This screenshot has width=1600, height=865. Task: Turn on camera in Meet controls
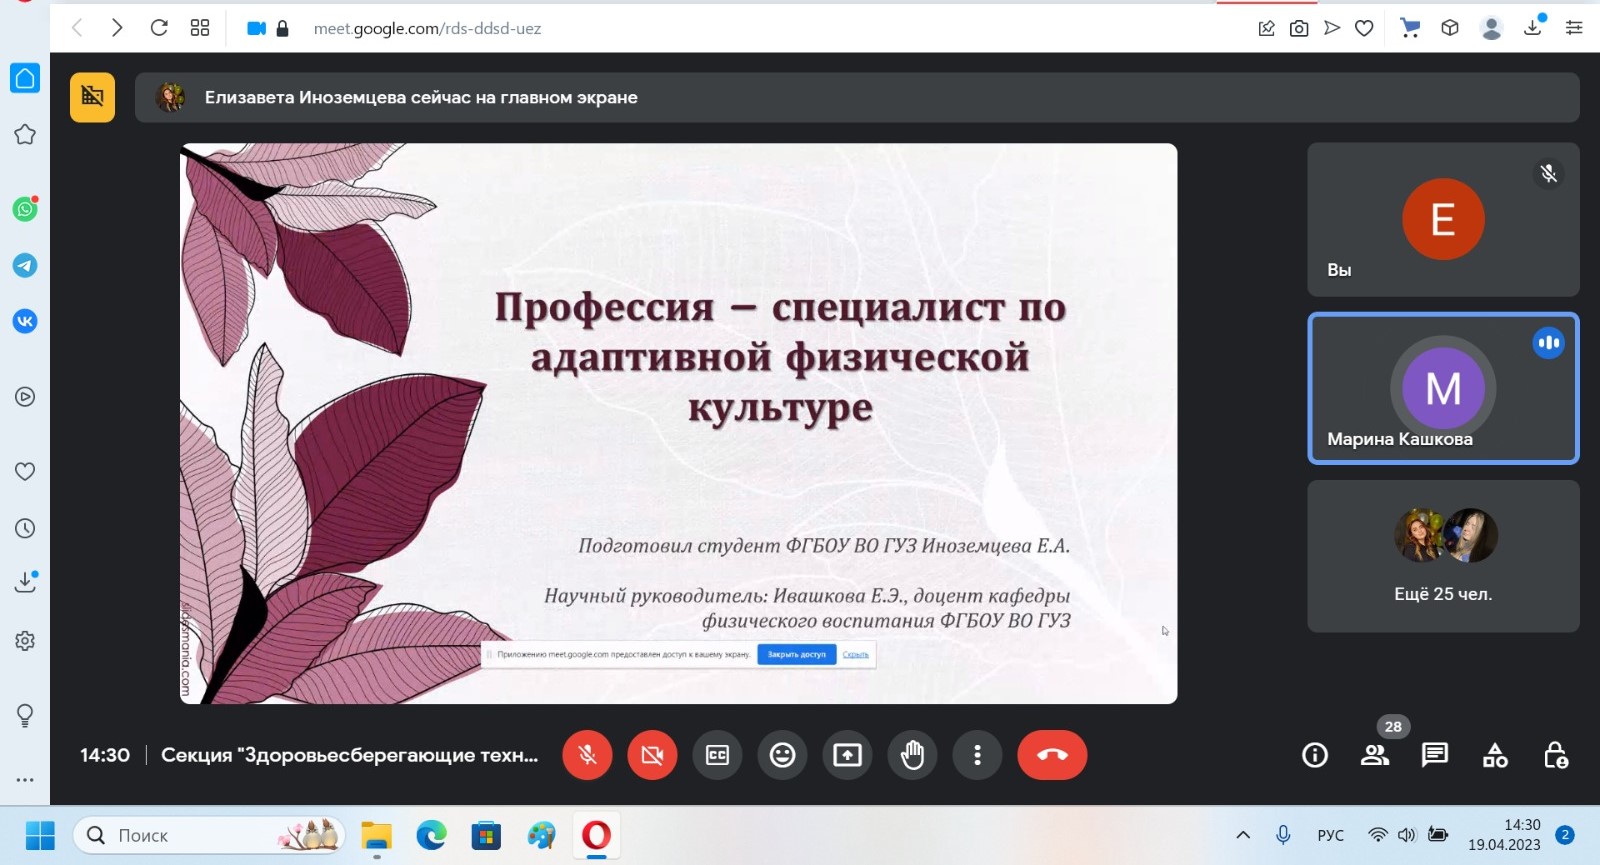[652, 755]
